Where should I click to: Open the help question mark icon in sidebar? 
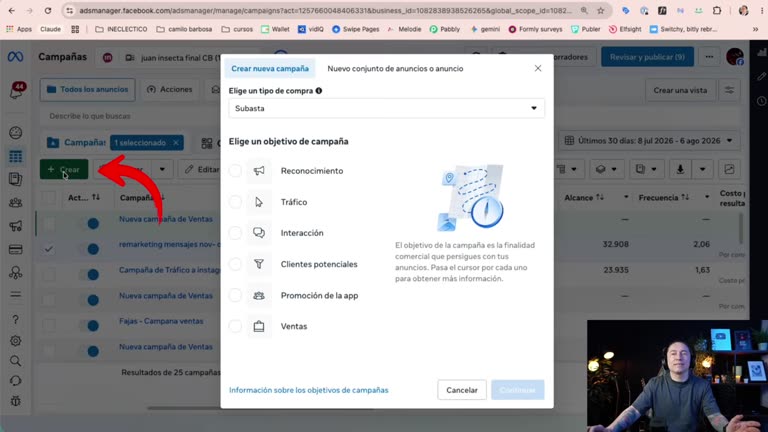(16, 320)
